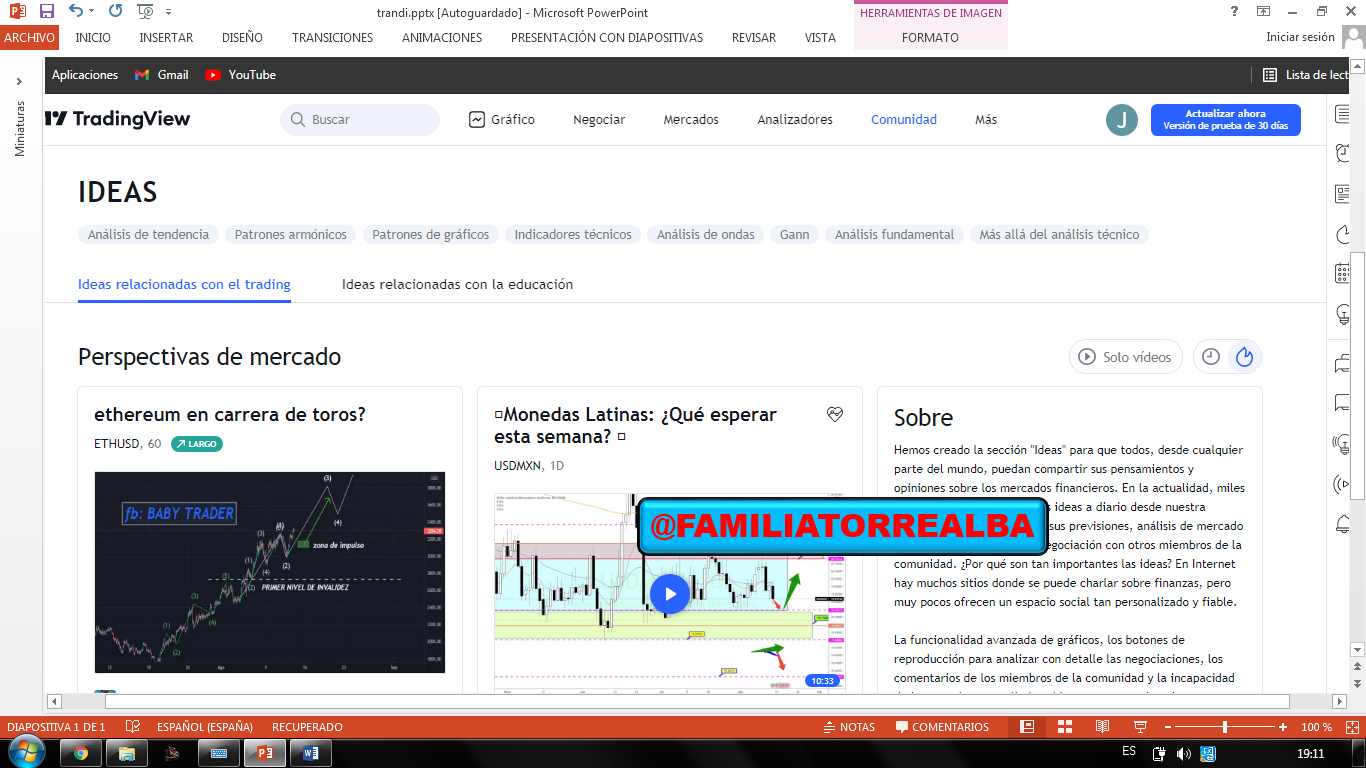The image size is (1366, 768).
Task: Open the ANIMACIONES ribbon tab
Action: [x=442, y=37]
